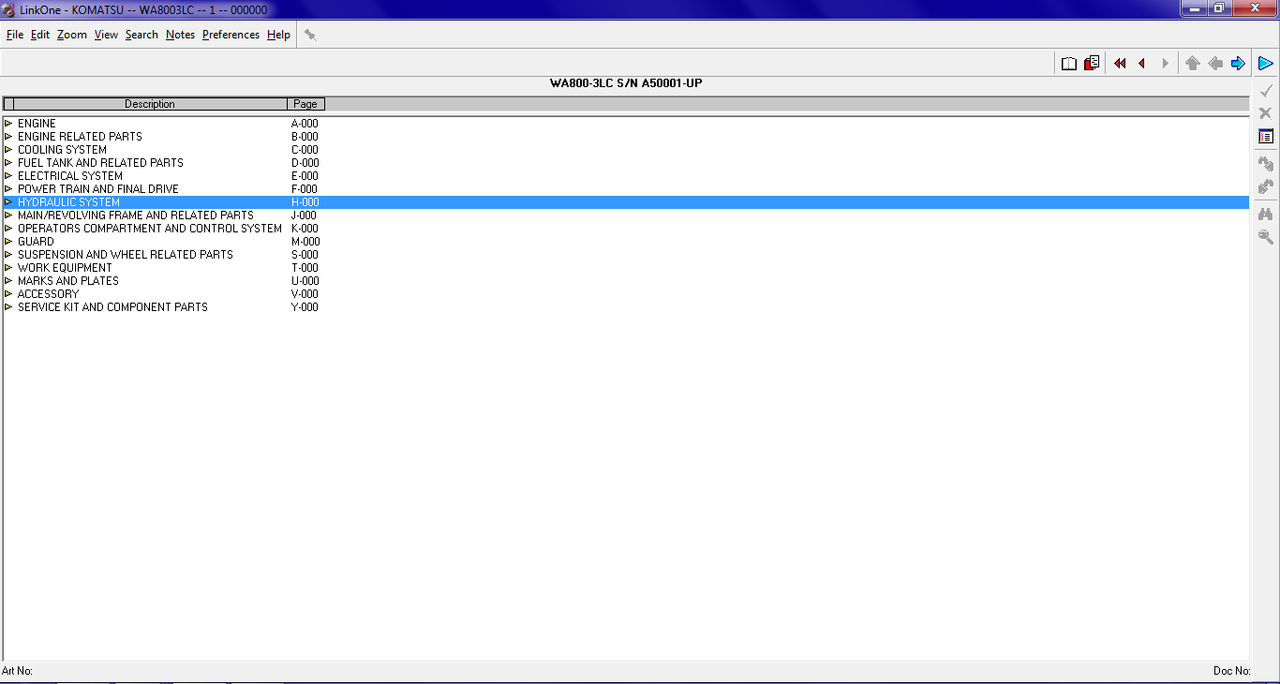Open the book view icon in toolbar
This screenshot has width=1280, height=684.
click(1069, 63)
